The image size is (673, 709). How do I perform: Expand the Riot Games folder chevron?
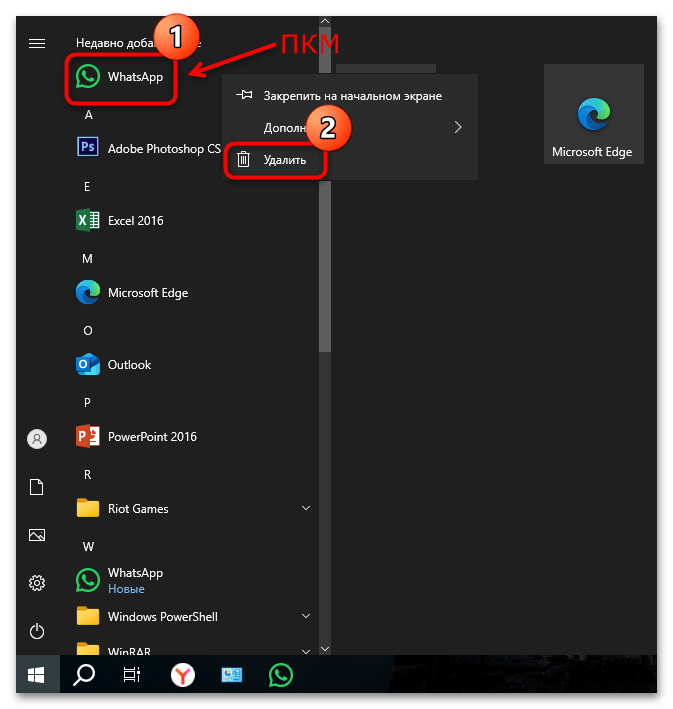tap(306, 508)
